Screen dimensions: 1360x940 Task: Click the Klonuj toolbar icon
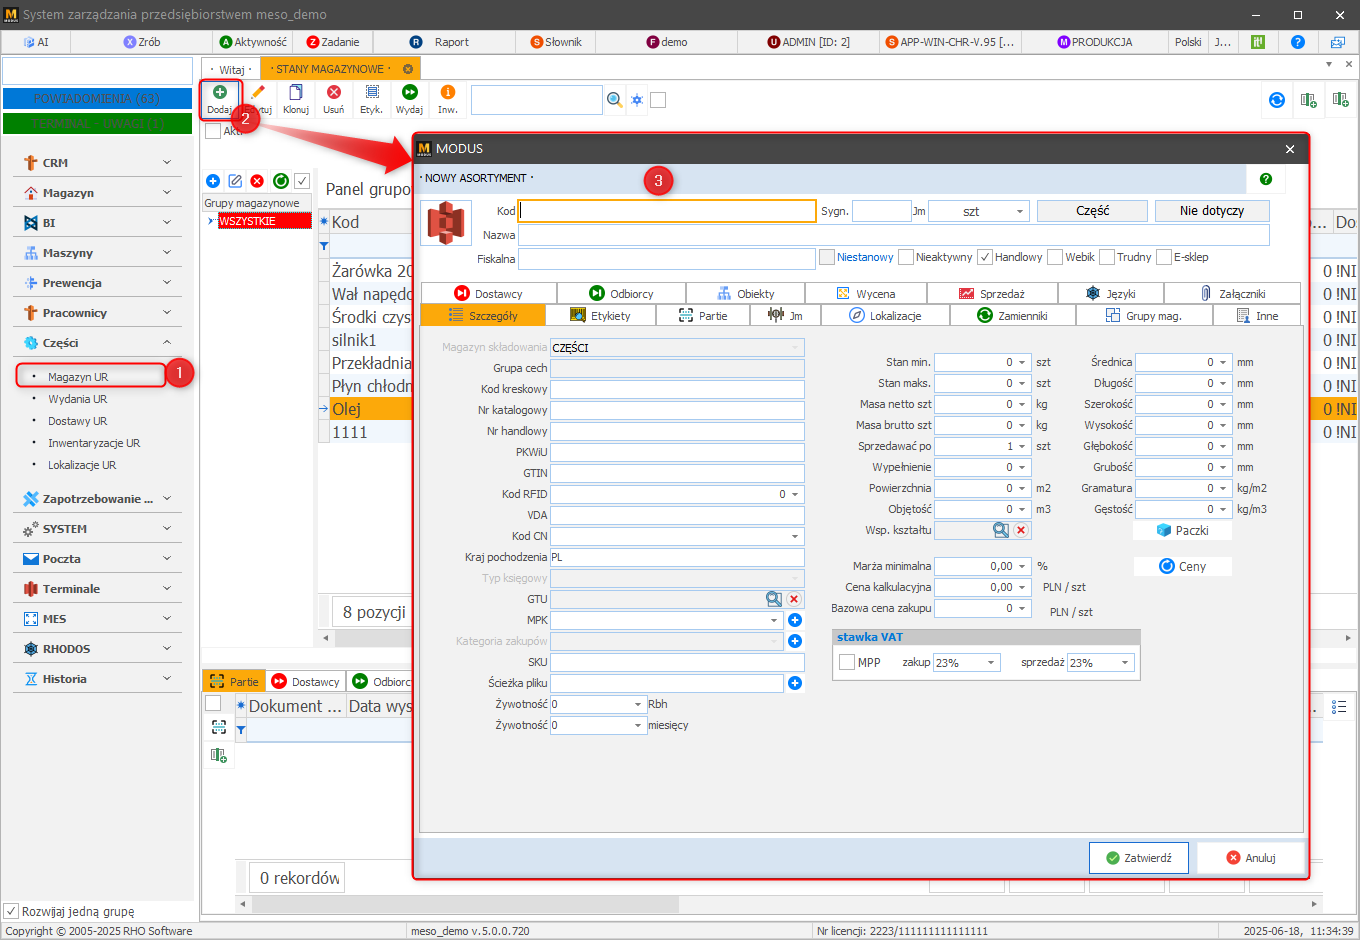295,98
